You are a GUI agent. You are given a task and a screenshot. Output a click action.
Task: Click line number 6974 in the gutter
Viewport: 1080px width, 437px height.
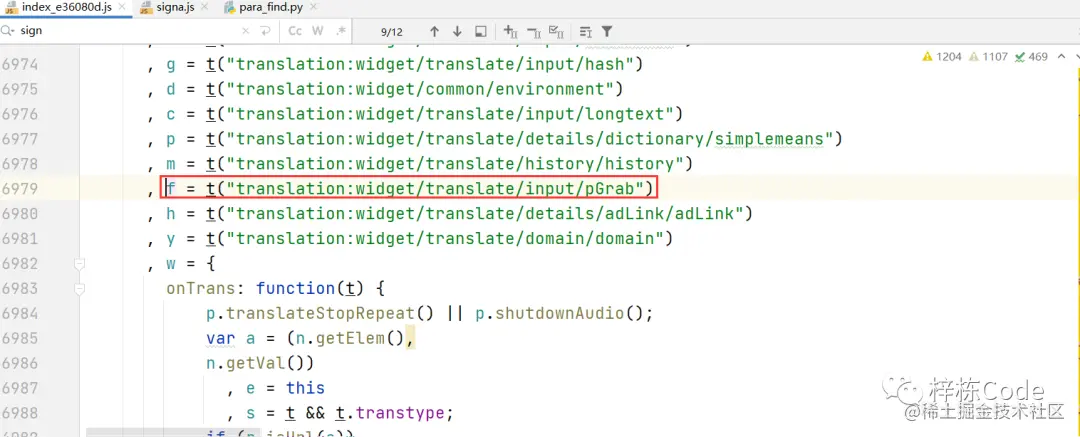point(20,64)
